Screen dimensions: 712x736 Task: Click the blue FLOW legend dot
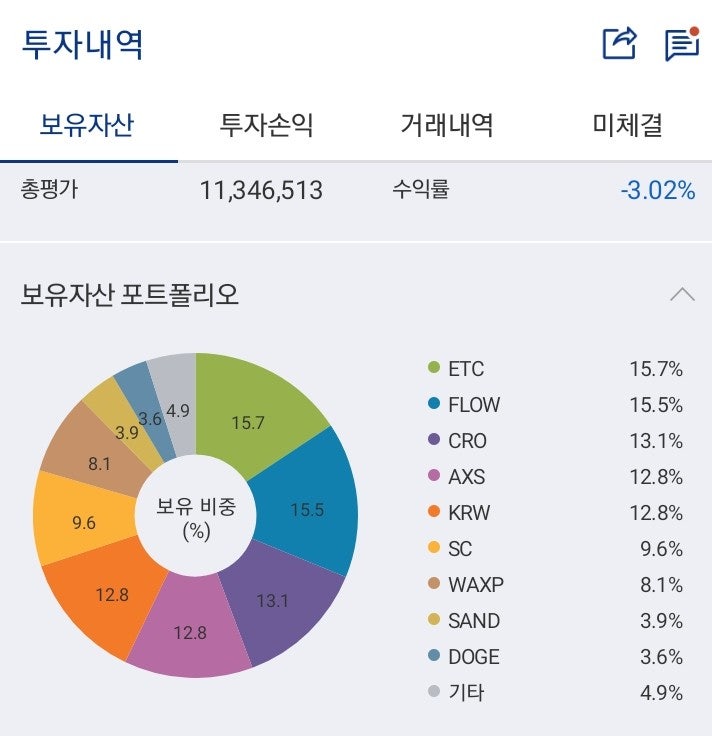click(433, 405)
